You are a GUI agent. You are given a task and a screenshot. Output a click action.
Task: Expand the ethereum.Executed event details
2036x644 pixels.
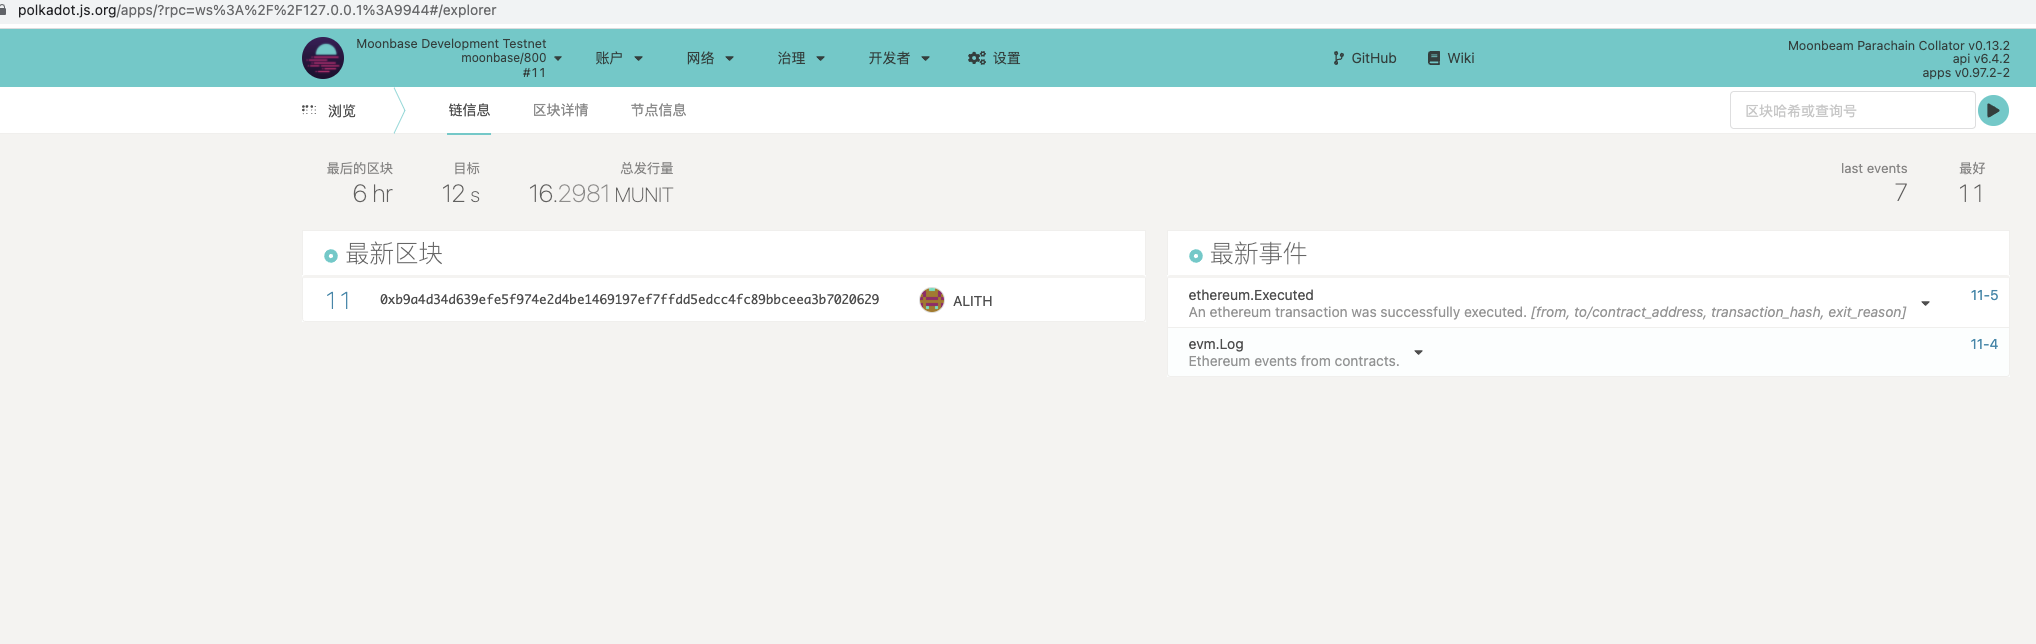point(1925,303)
